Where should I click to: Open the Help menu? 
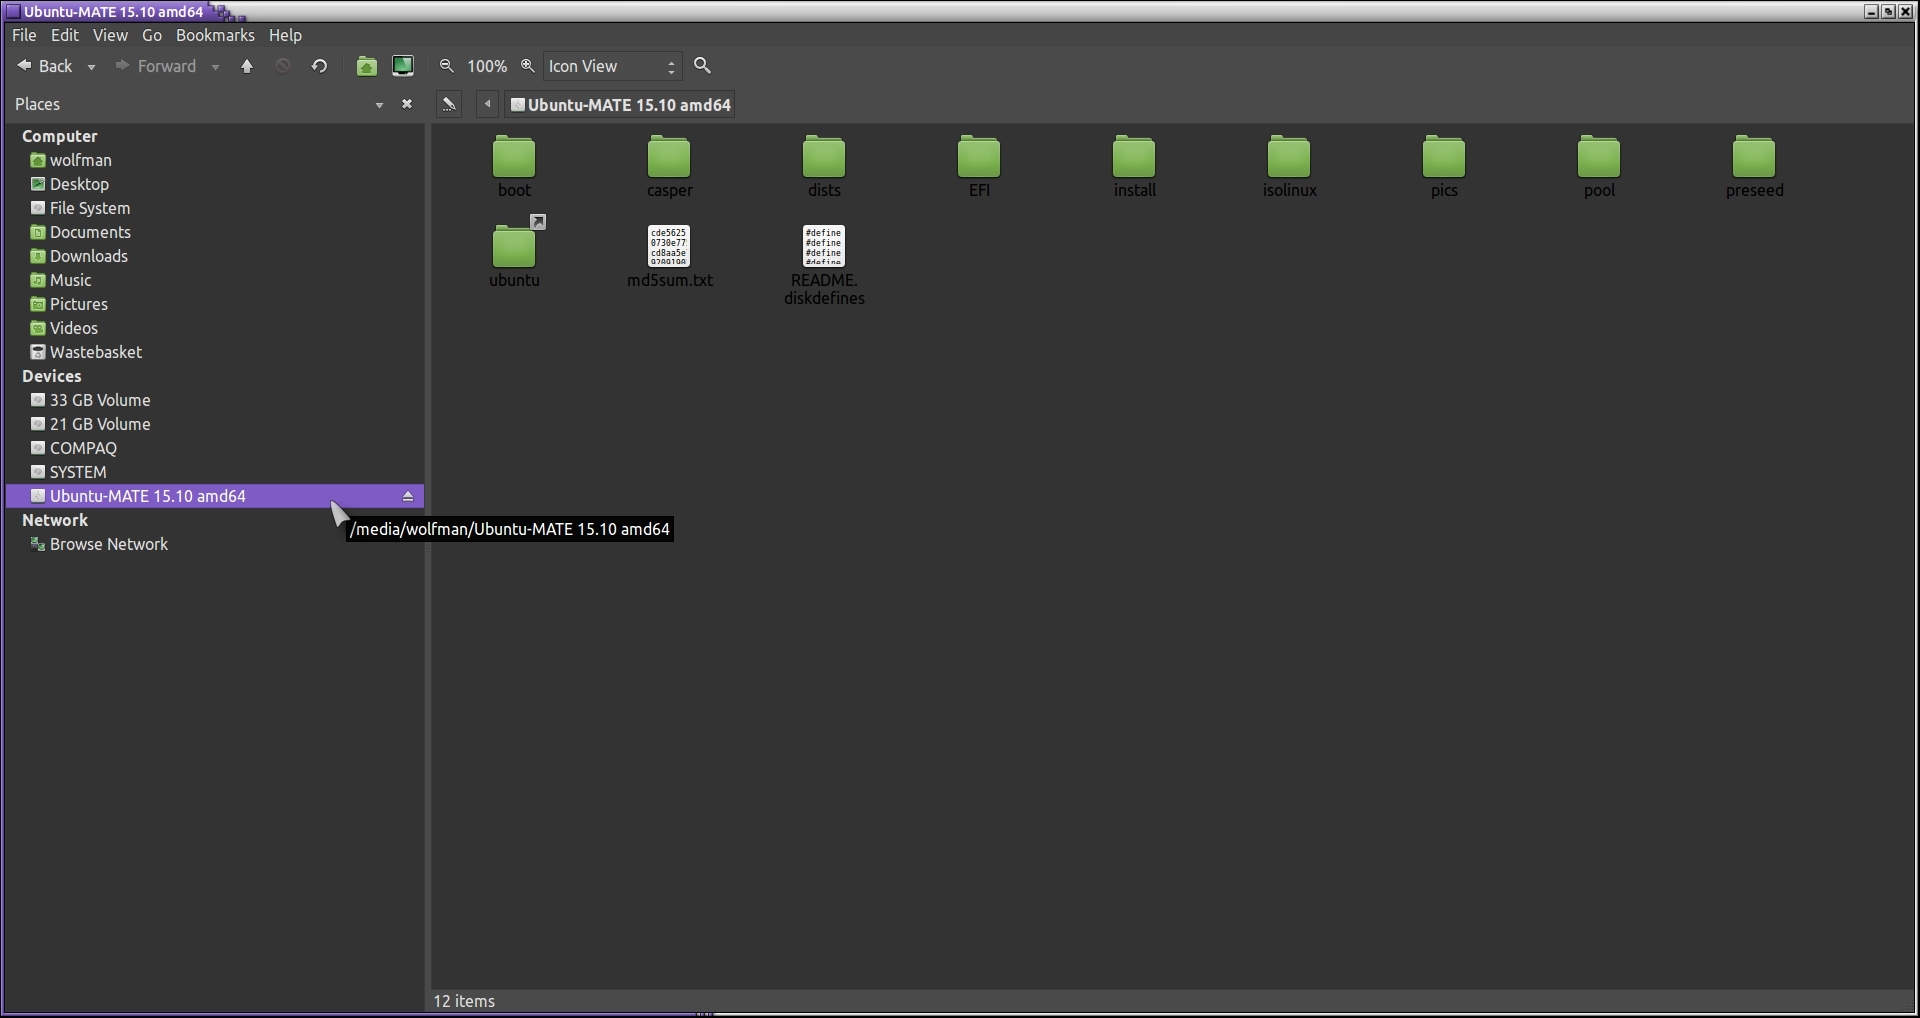click(x=285, y=35)
